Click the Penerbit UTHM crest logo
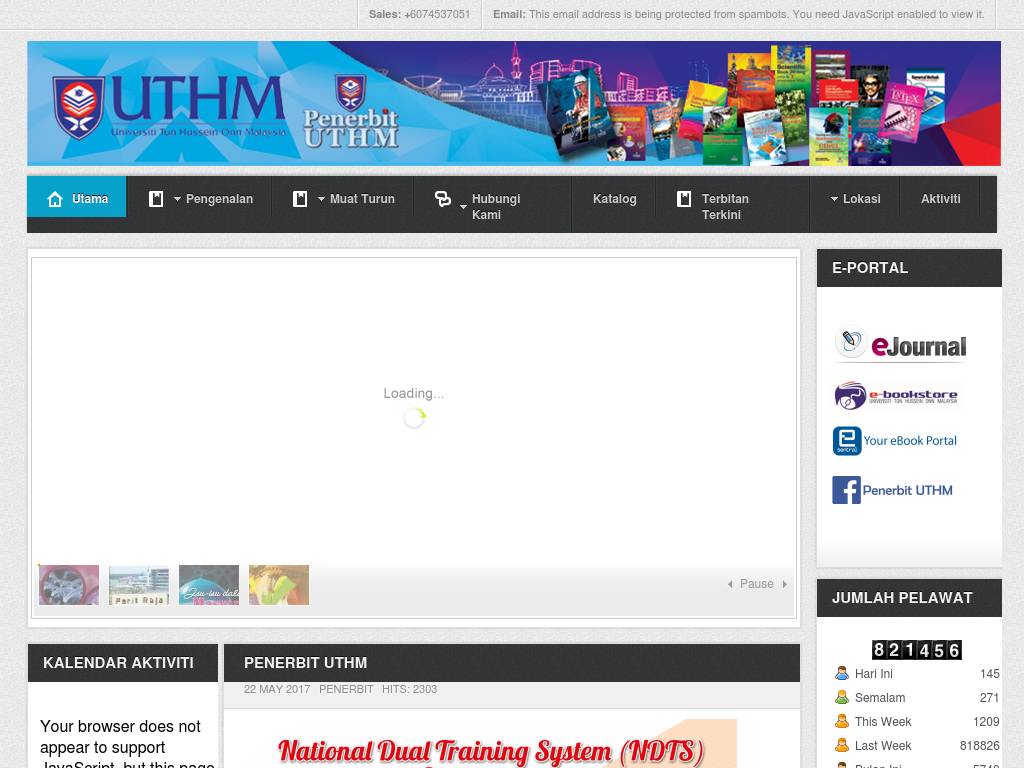This screenshot has width=1024, height=768. [350, 112]
